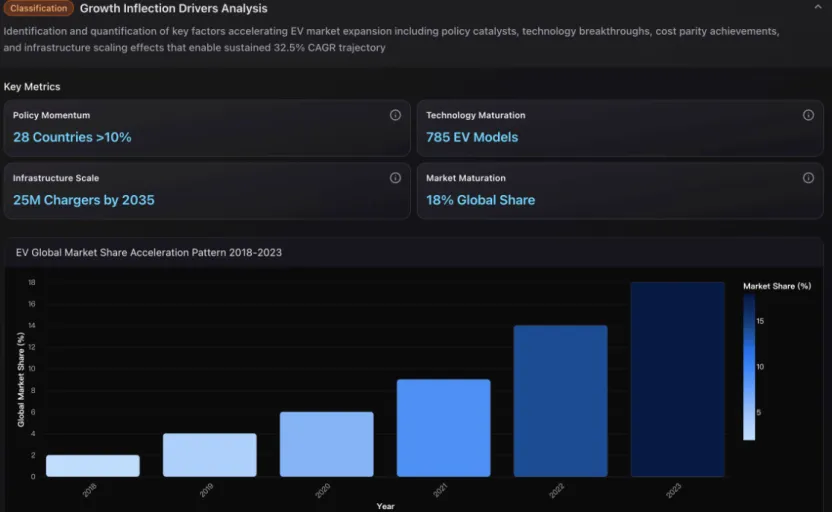Viewport: 832px width, 512px height.
Task: Collapse the Growth Inflection Drivers Analysis section
Action: click(818, 8)
